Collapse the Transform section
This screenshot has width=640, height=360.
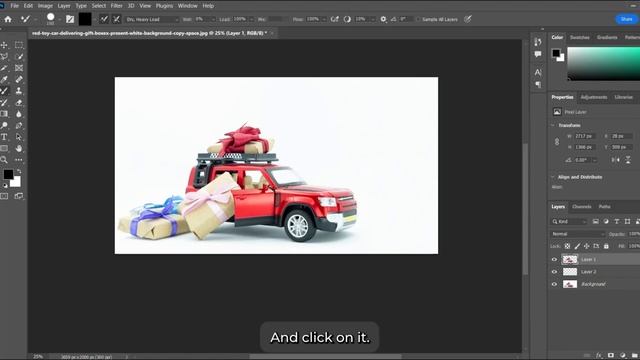(x=553, y=125)
